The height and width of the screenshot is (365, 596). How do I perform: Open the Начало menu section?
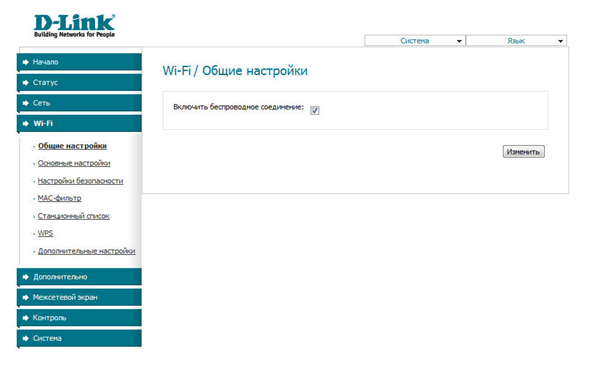(x=79, y=62)
